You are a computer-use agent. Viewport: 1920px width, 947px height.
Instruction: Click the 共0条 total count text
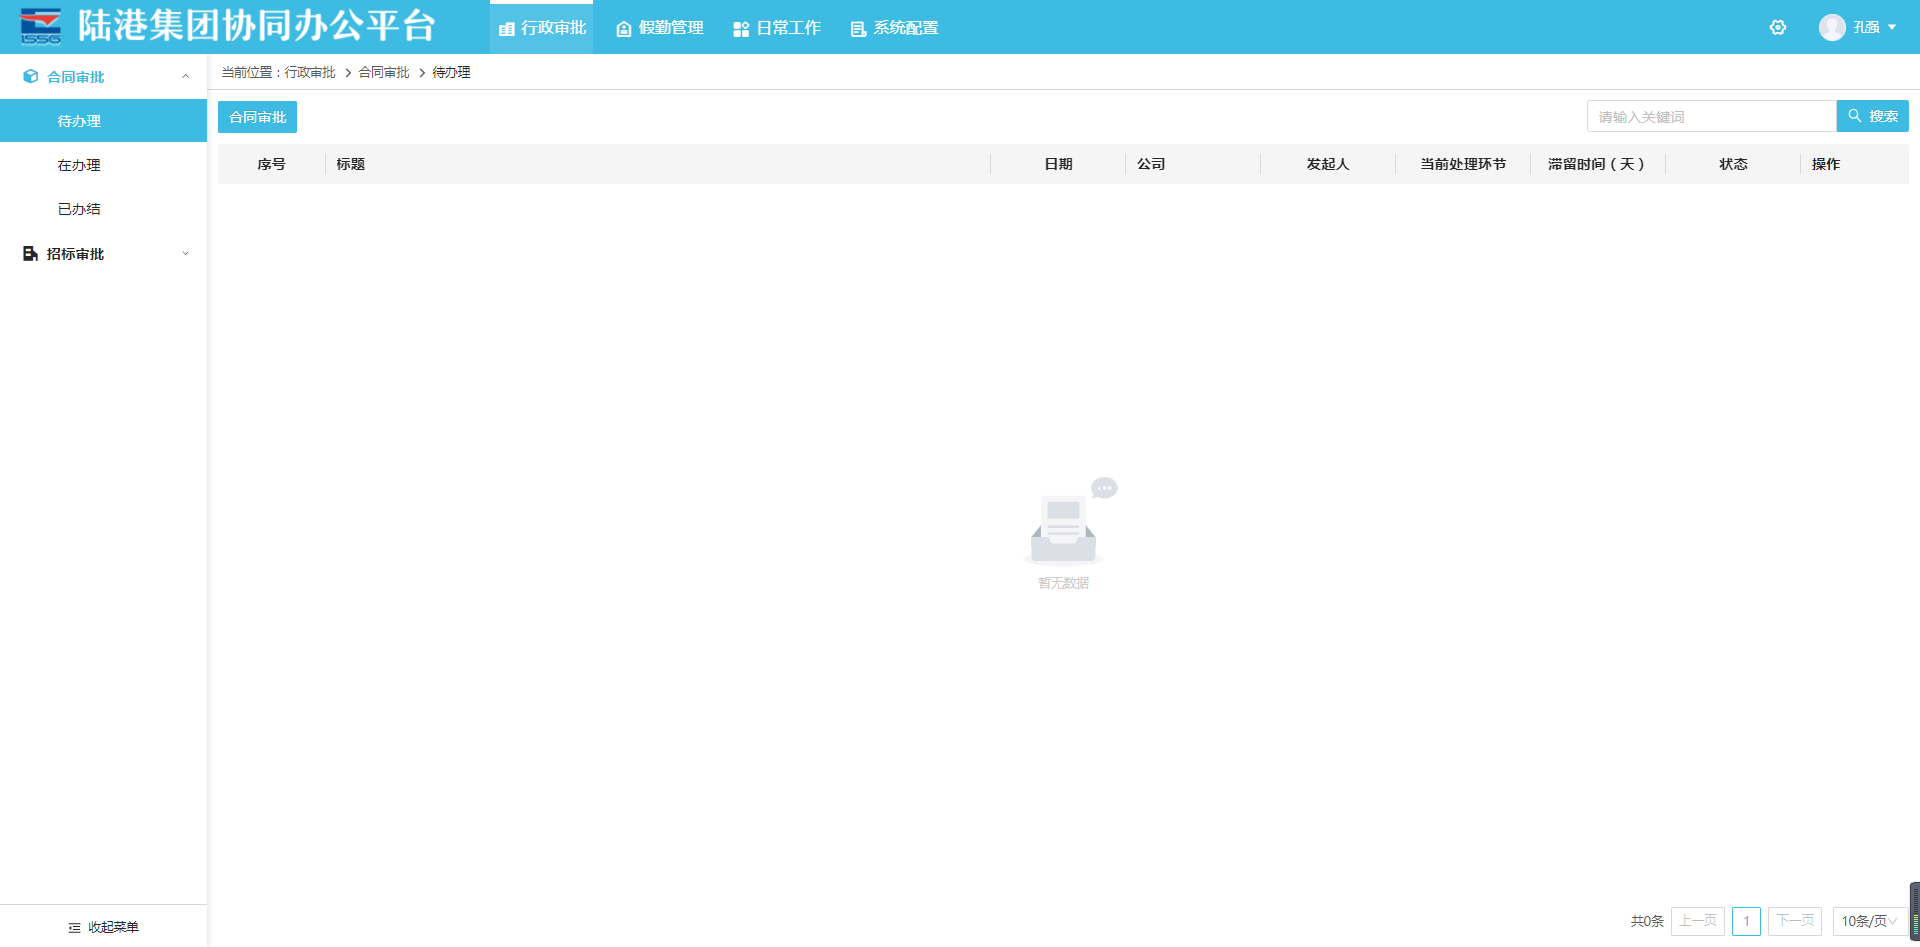click(x=1647, y=921)
